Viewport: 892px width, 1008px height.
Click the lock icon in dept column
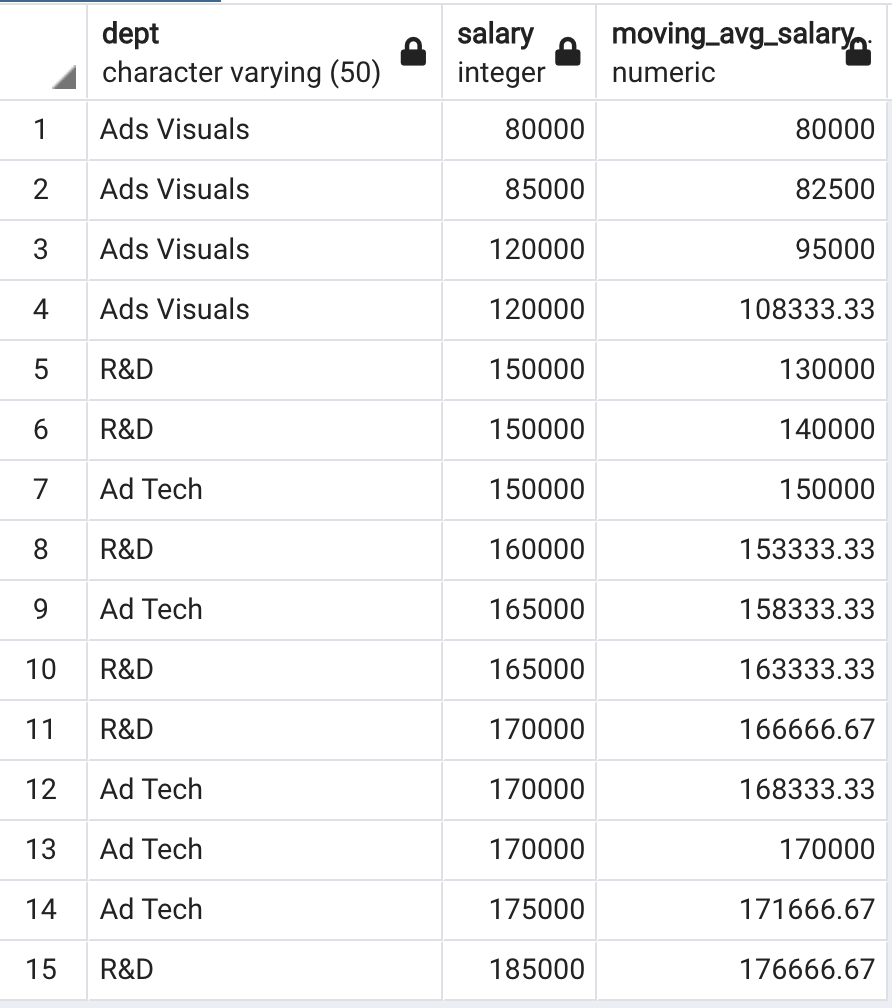coord(413,52)
